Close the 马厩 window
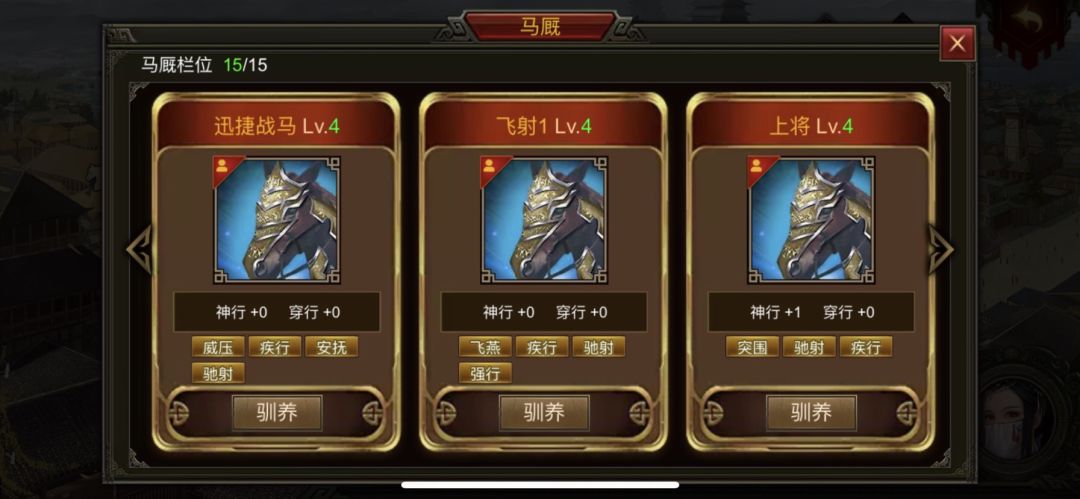 tap(957, 43)
